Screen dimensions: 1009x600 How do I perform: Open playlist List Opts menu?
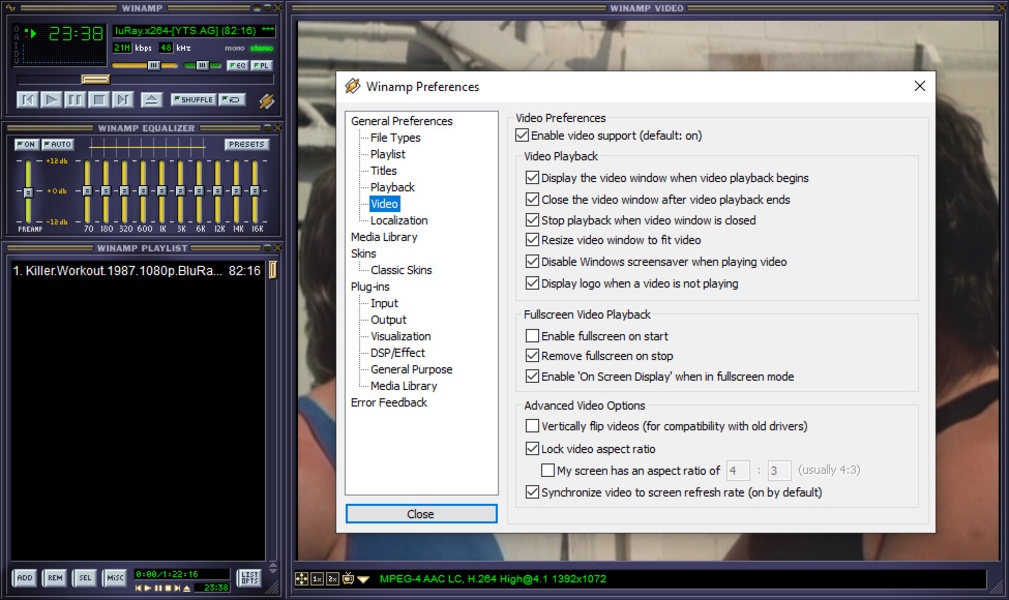click(x=249, y=577)
